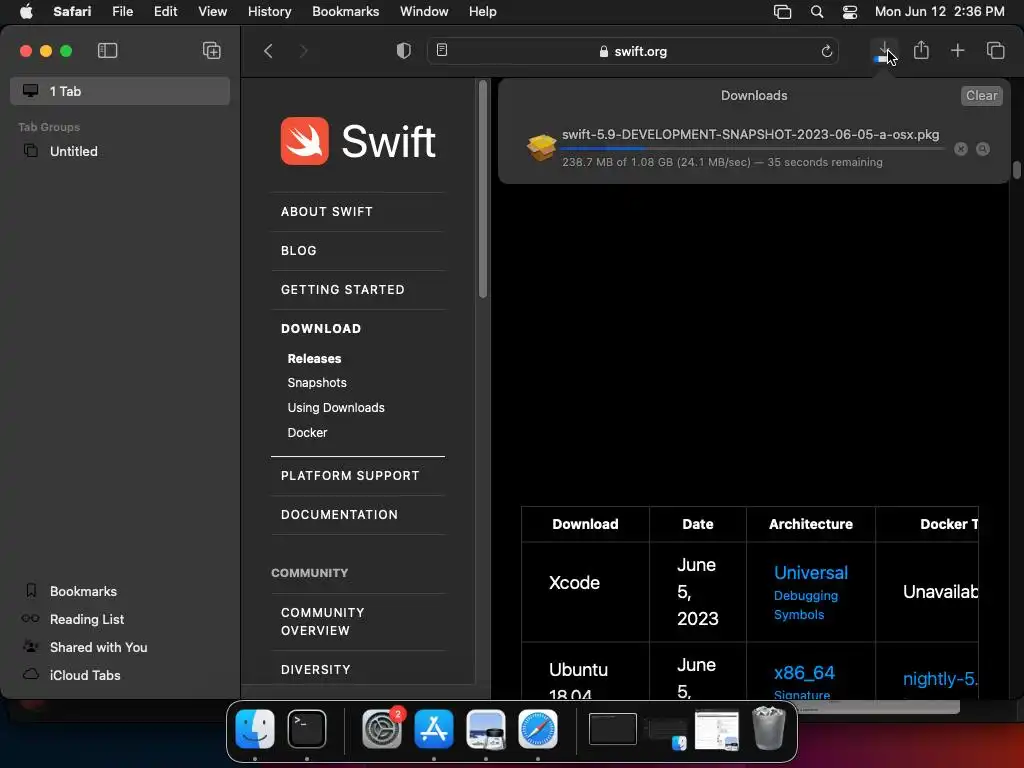1024x768 pixels.
Task: Clear the Downloads list
Action: click(x=981, y=95)
